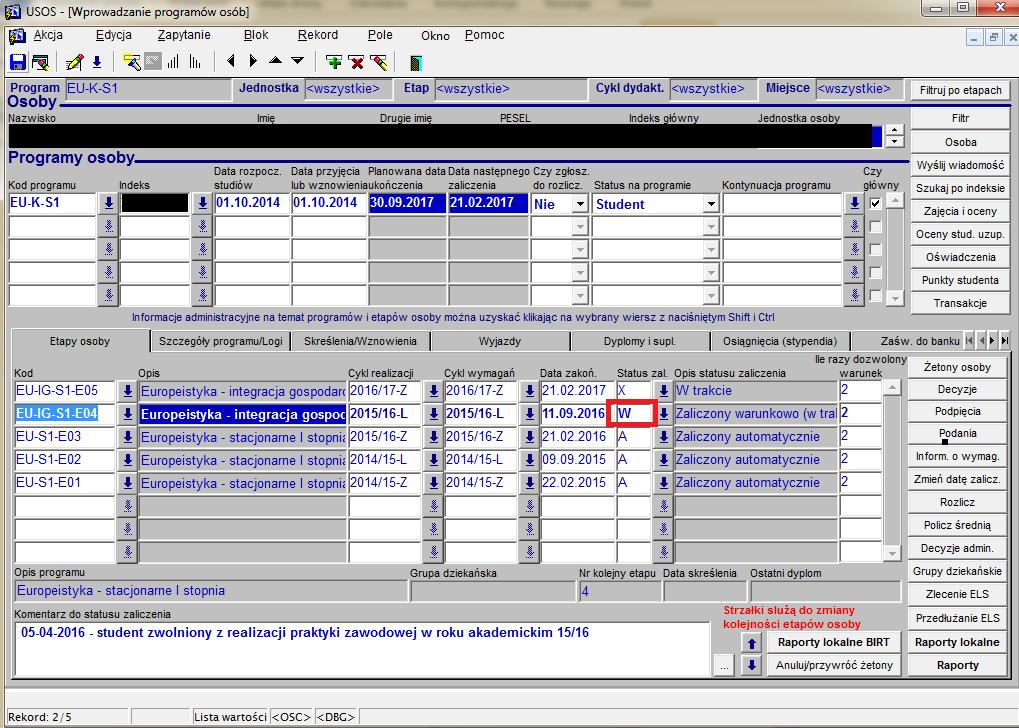Click the red X delete record icon

[356, 62]
